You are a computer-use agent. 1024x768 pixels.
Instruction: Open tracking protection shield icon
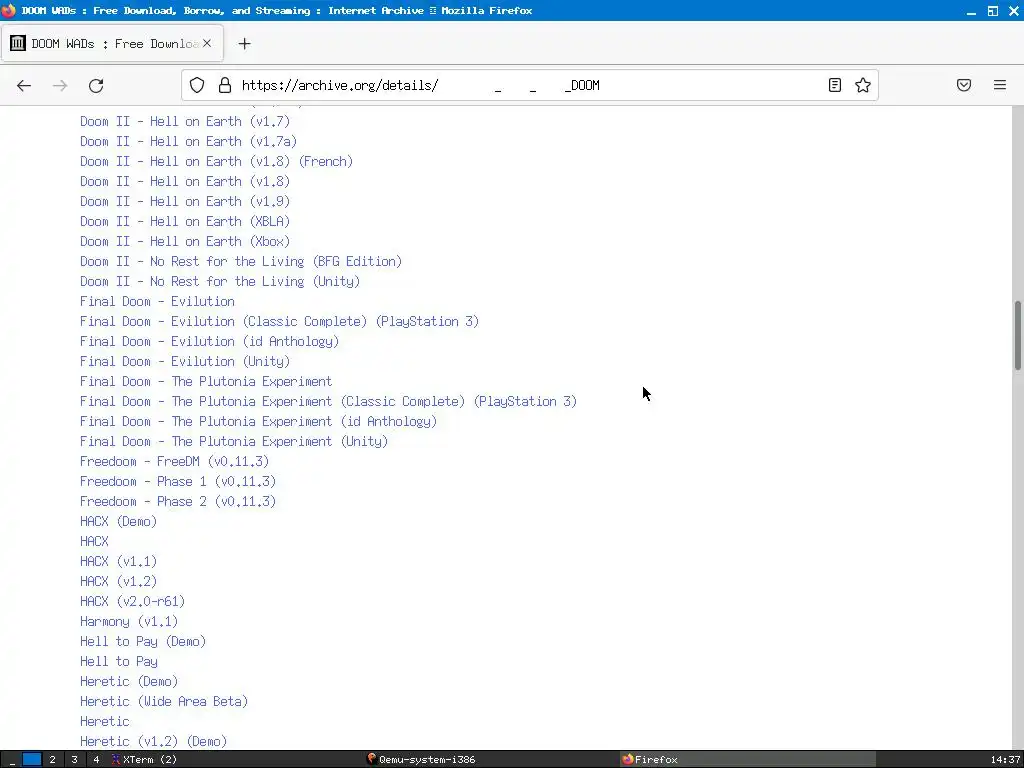pos(197,85)
